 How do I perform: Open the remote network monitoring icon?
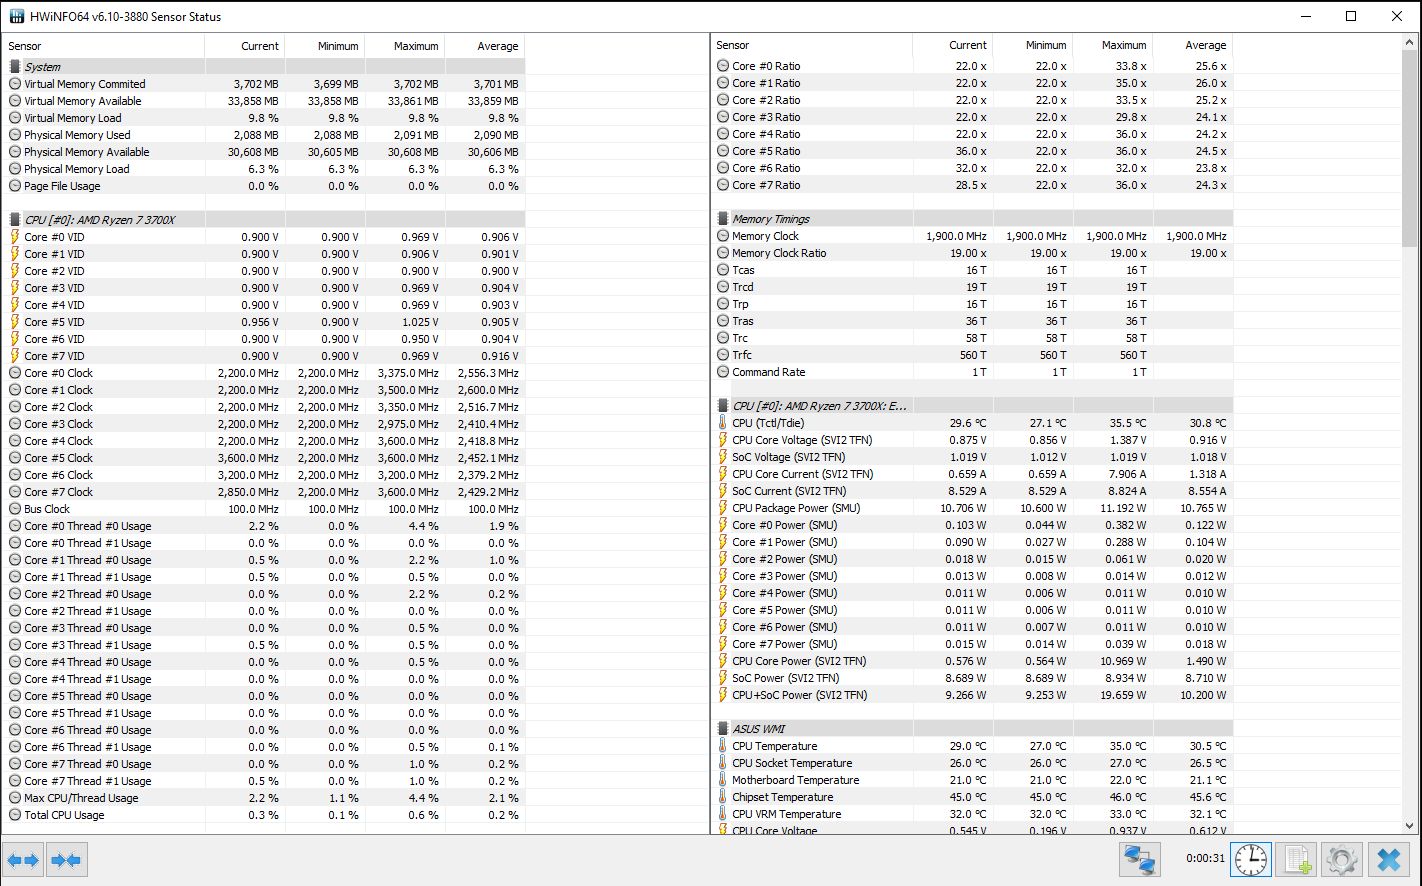tap(1139, 860)
